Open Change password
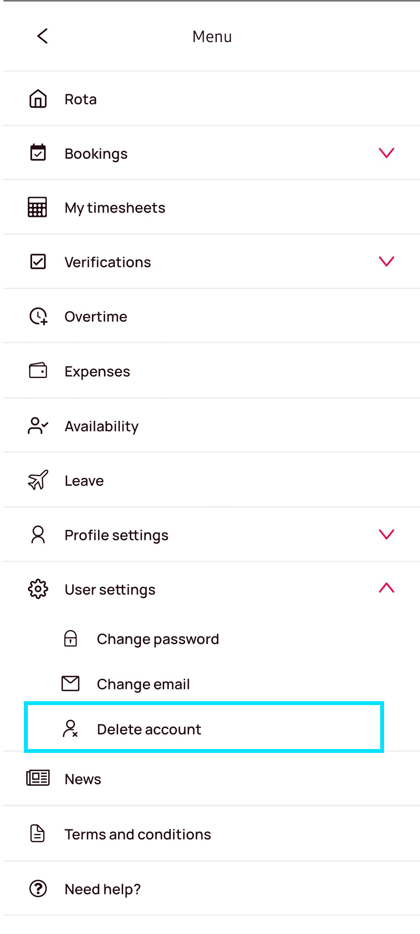 coord(157,639)
